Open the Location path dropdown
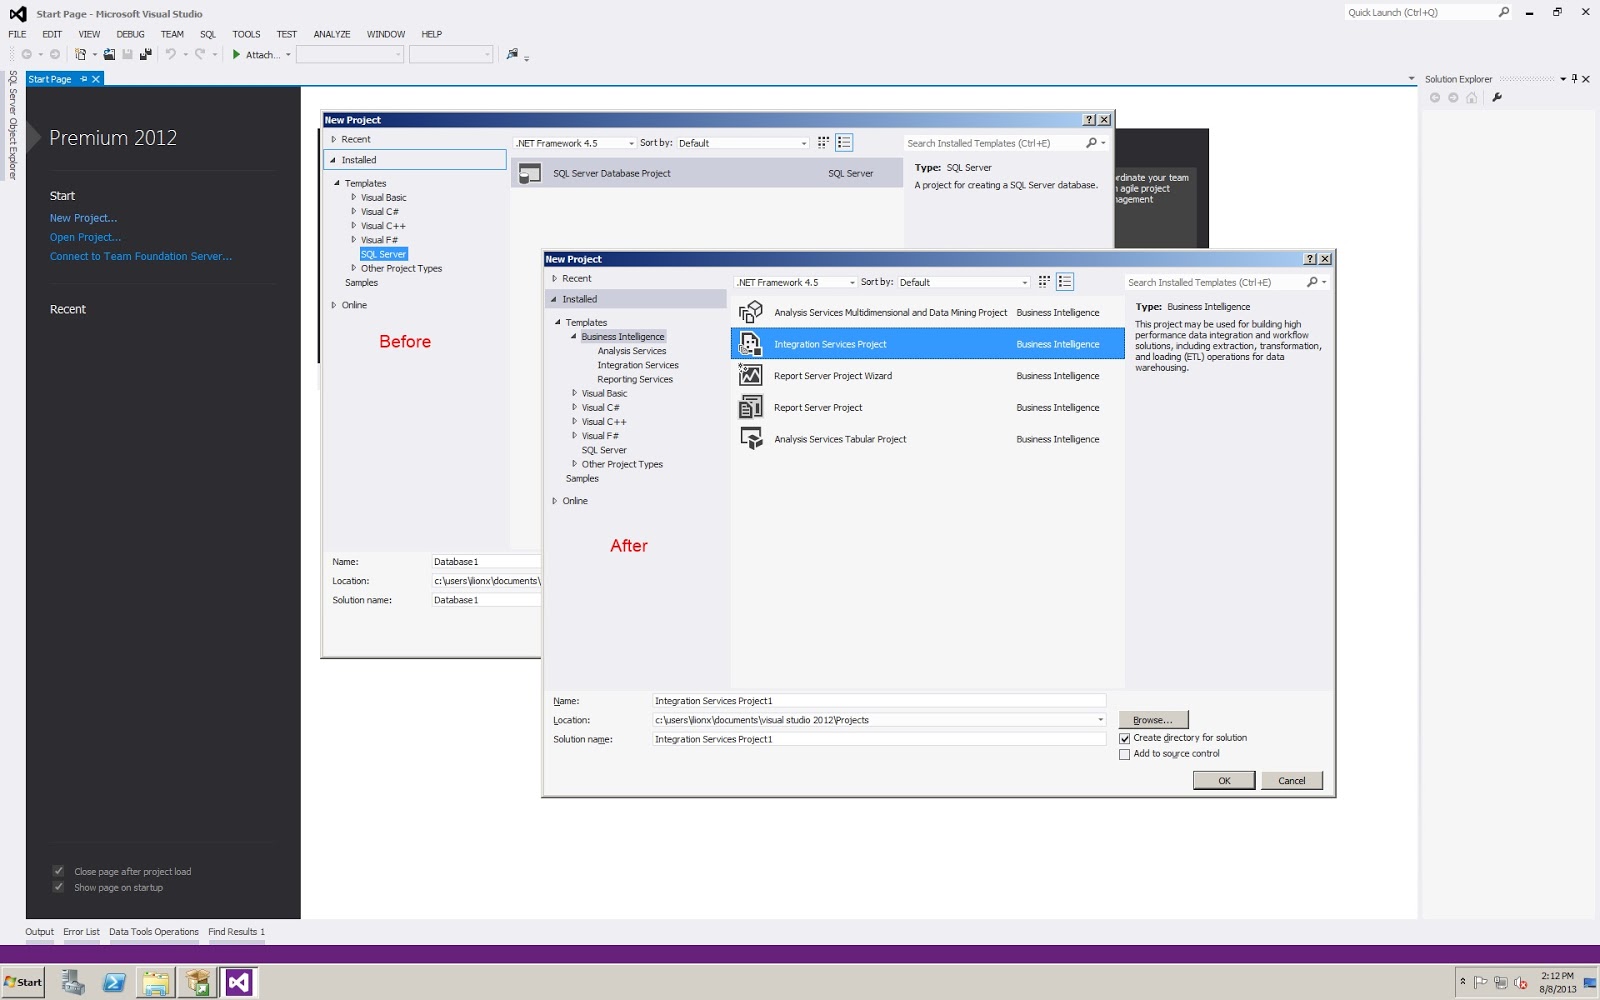The height and width of the screenshot is (1000, 1600). pyautogui.click(x=1100, y=720)
